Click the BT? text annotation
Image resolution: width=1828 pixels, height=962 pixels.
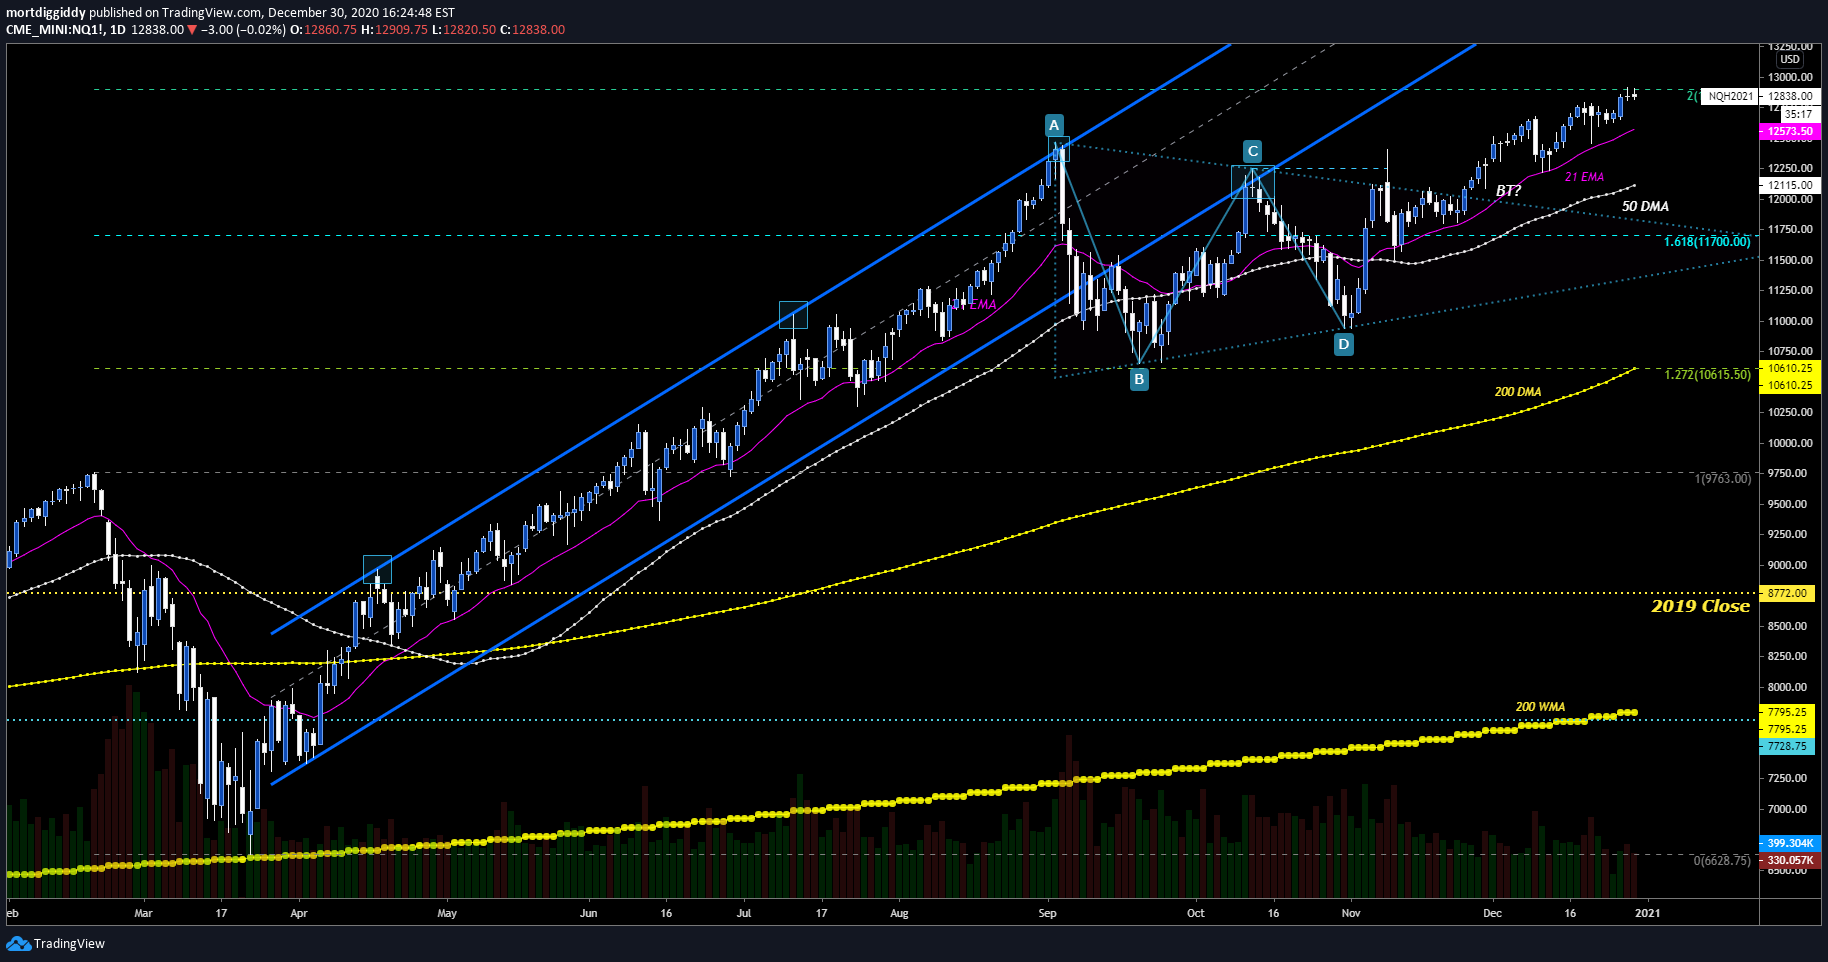click(x=1508, y=190)
